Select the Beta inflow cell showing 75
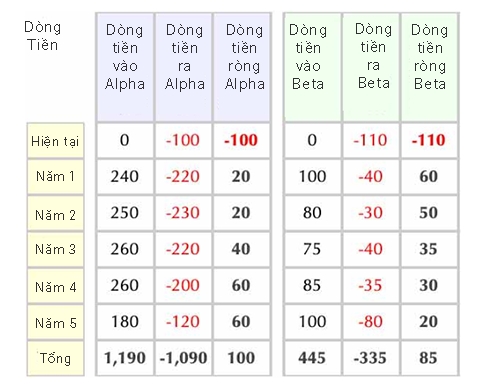Screen dimensions: 484x390 (313, 249)
